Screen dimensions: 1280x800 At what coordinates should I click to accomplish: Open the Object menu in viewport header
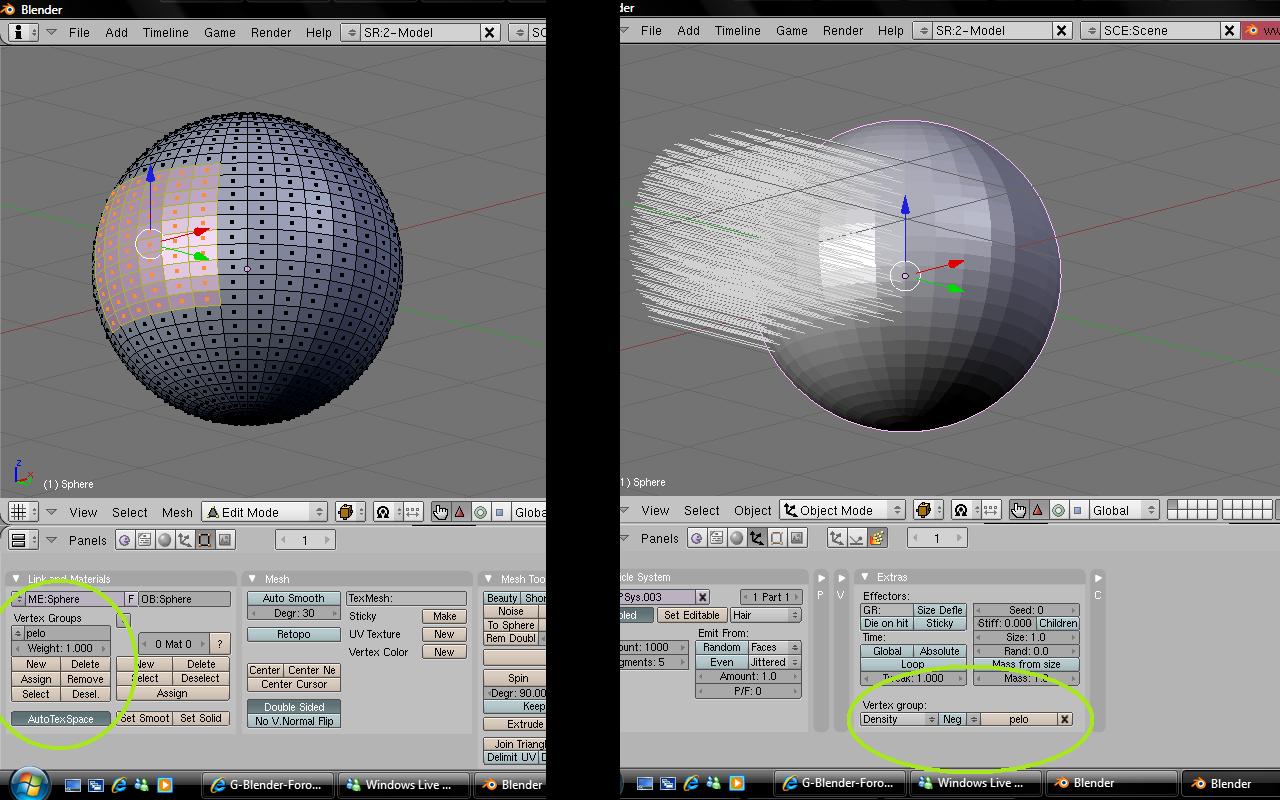(x=752, y=510)
